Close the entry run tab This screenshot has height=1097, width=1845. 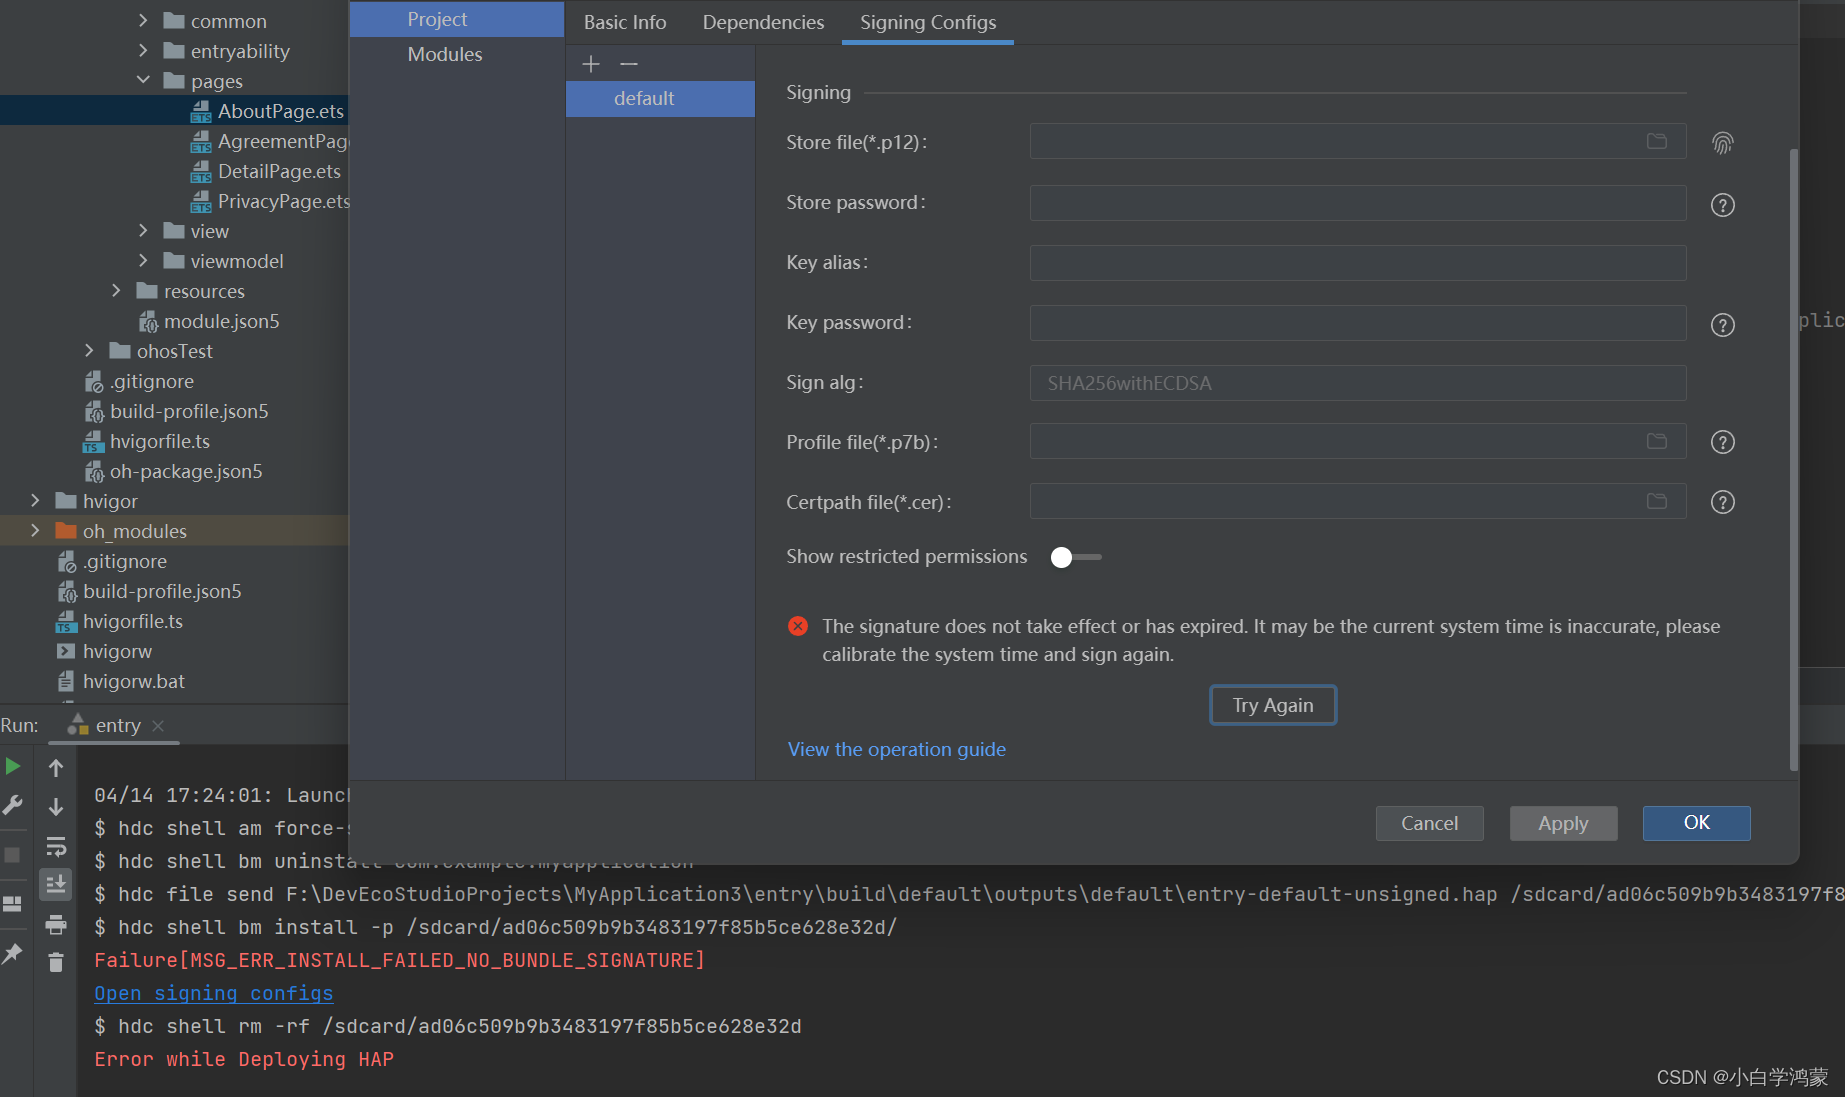pos(158,726)
